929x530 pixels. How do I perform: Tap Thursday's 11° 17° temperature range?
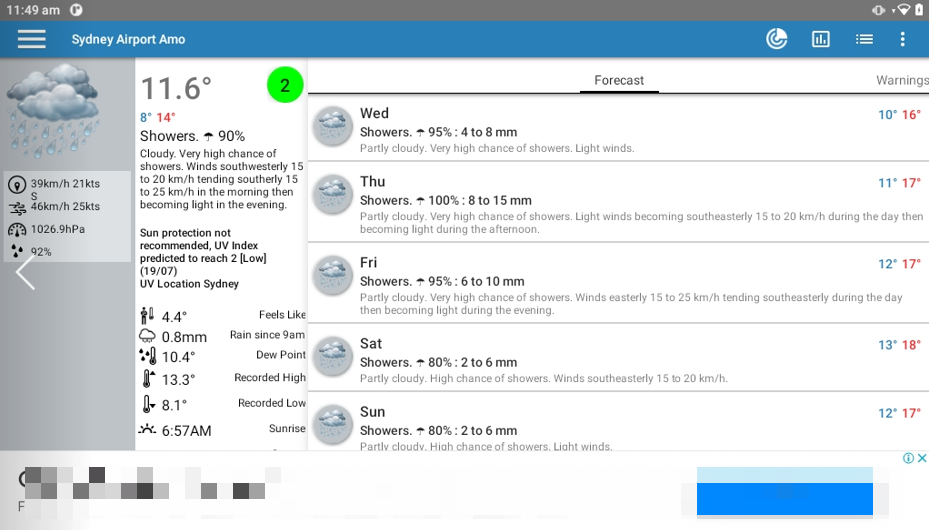tap(899, 183)
